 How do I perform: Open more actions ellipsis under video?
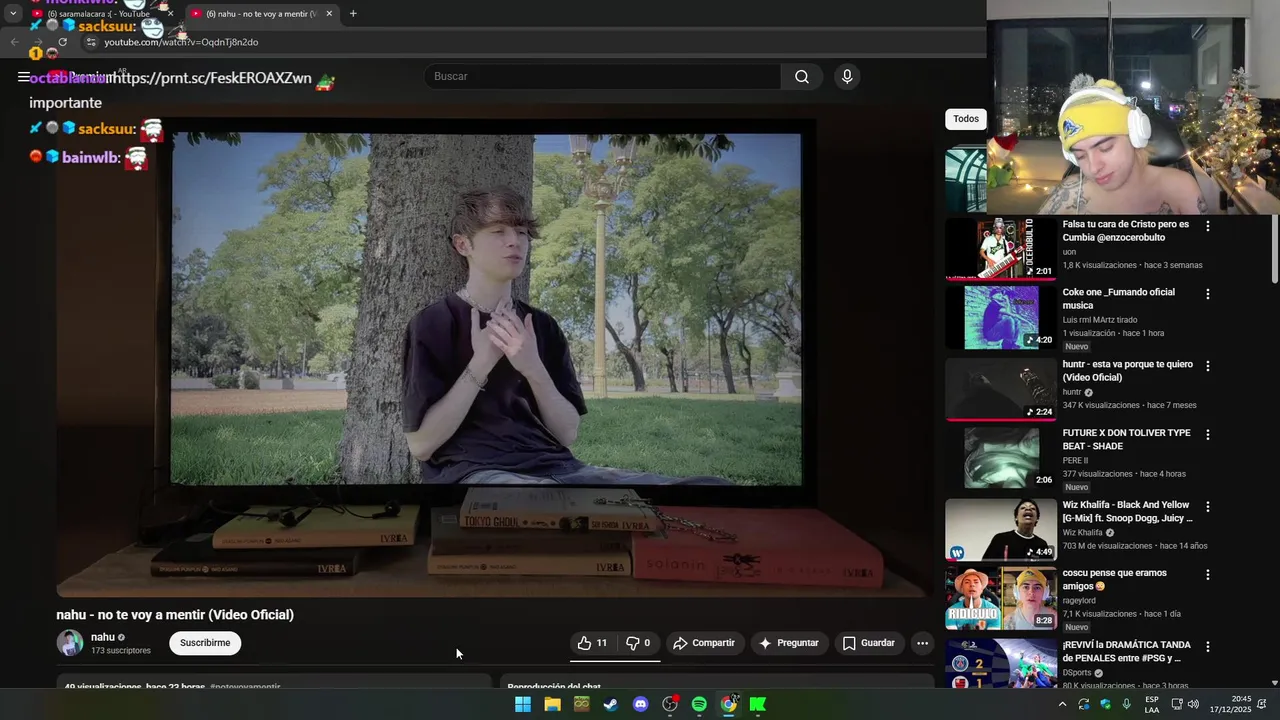(923, 643)
